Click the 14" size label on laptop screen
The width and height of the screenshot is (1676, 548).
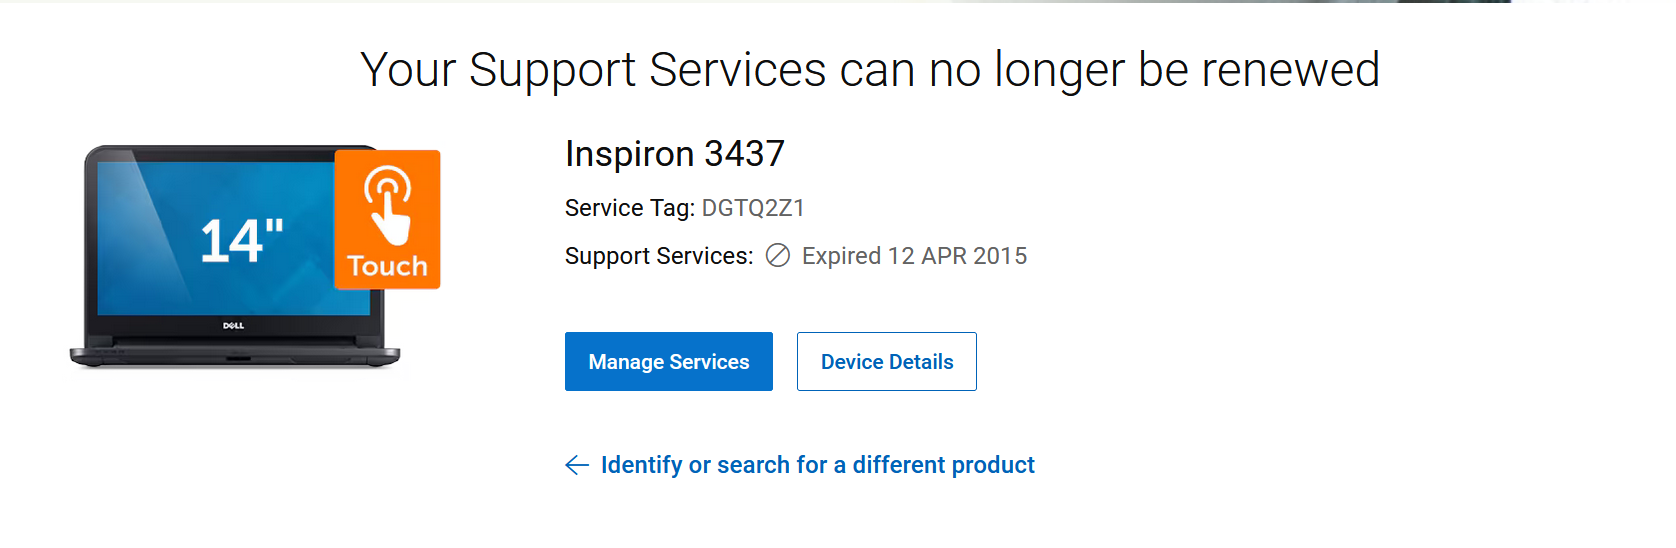[x=241, y=241]
